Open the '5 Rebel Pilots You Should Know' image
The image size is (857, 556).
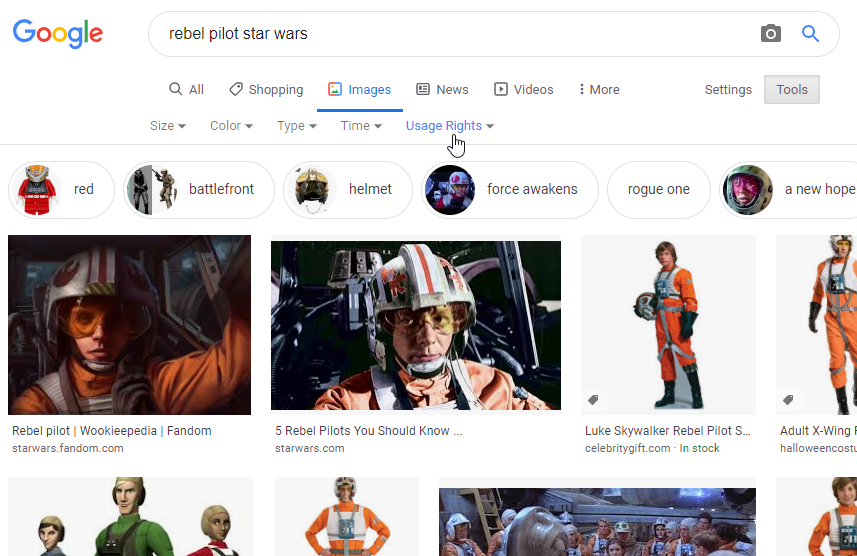point(416,325)
